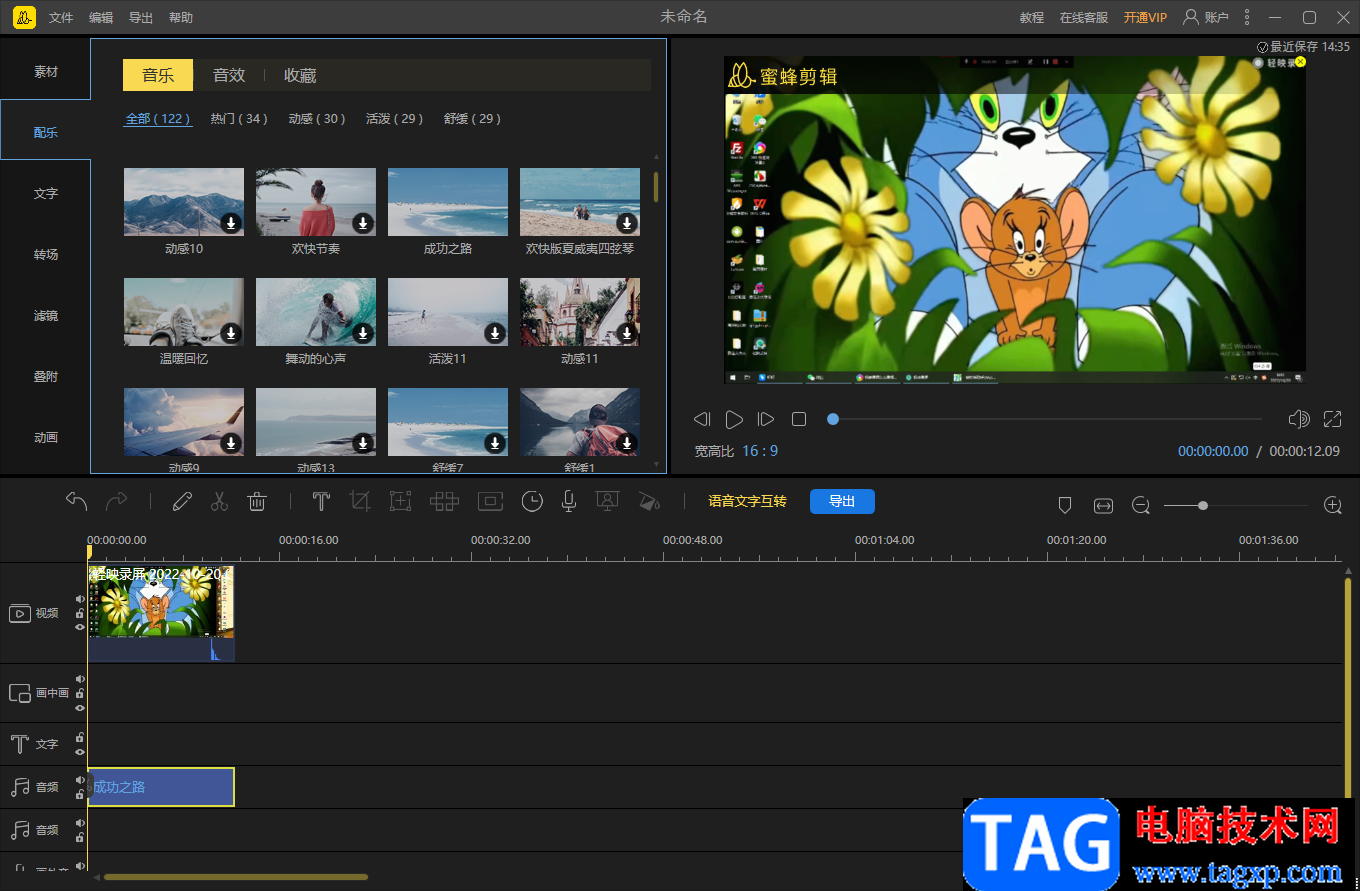
Task: Download the 动感10 music track
Action: coord(231,223)
